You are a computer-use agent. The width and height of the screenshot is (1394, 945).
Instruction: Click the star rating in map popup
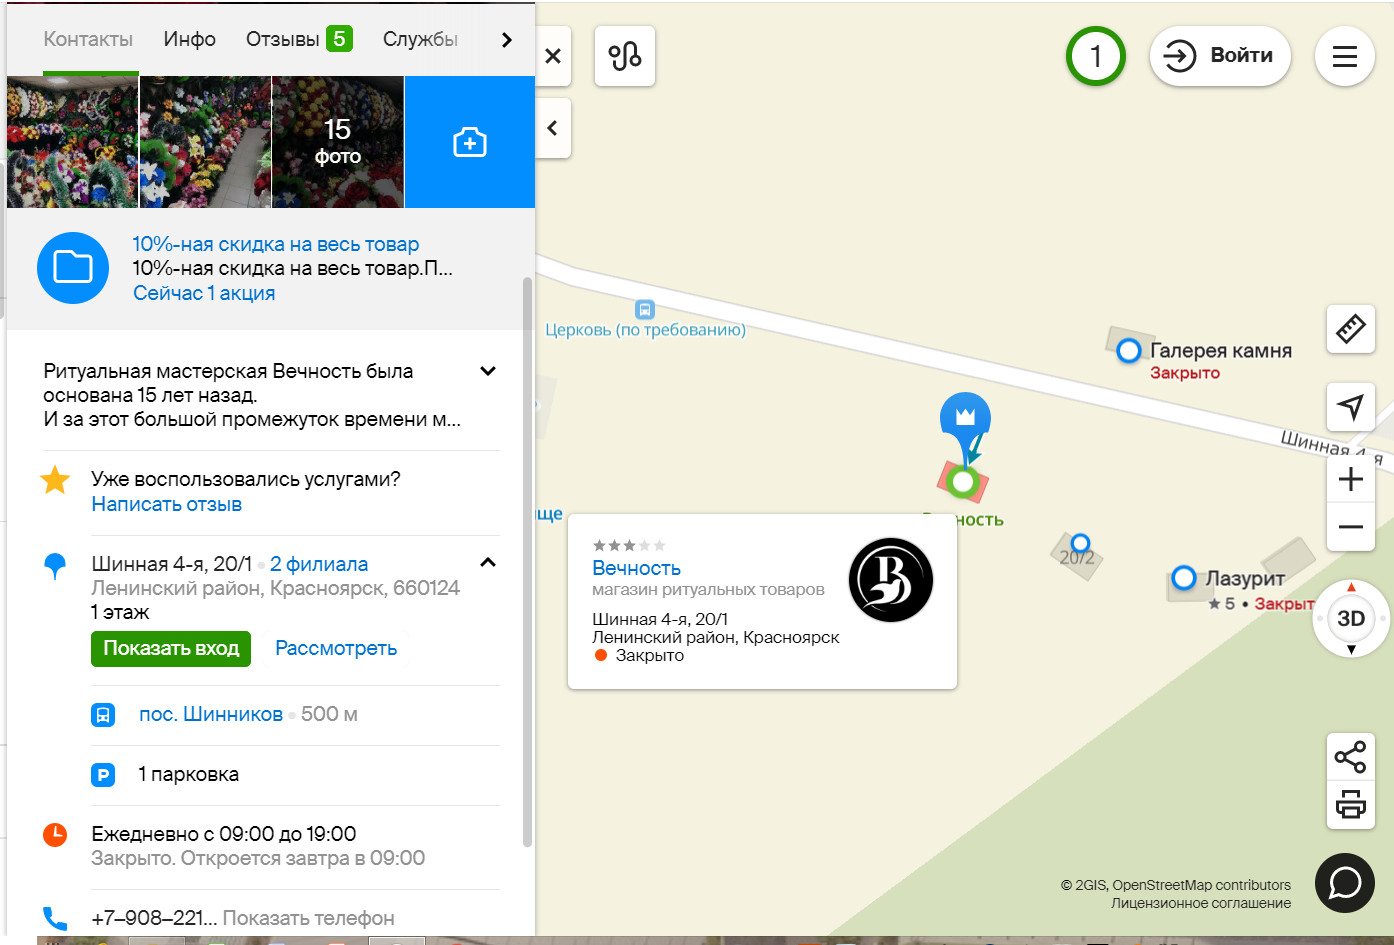point(628,545)
